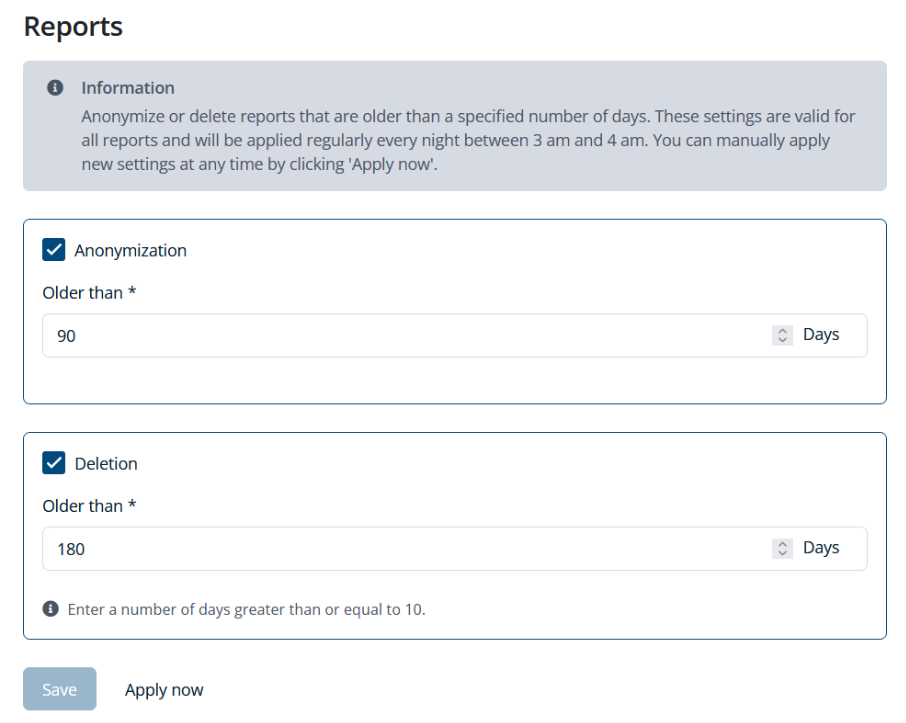Click the info icon in the Information banner
This screenshot has height=723, width=906.
[x=55, y=88]
